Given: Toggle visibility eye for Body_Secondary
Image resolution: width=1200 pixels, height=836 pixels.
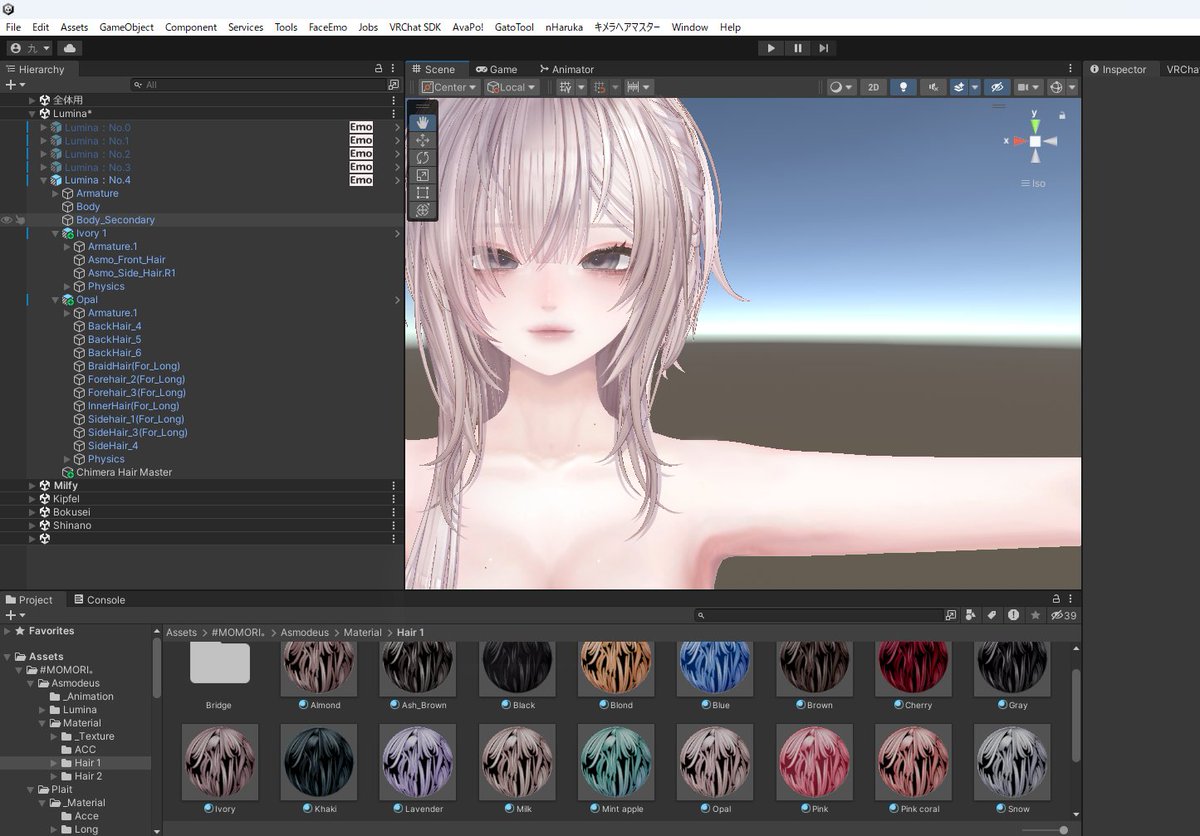Looking at the screenshot, I should tap(7, 220).
